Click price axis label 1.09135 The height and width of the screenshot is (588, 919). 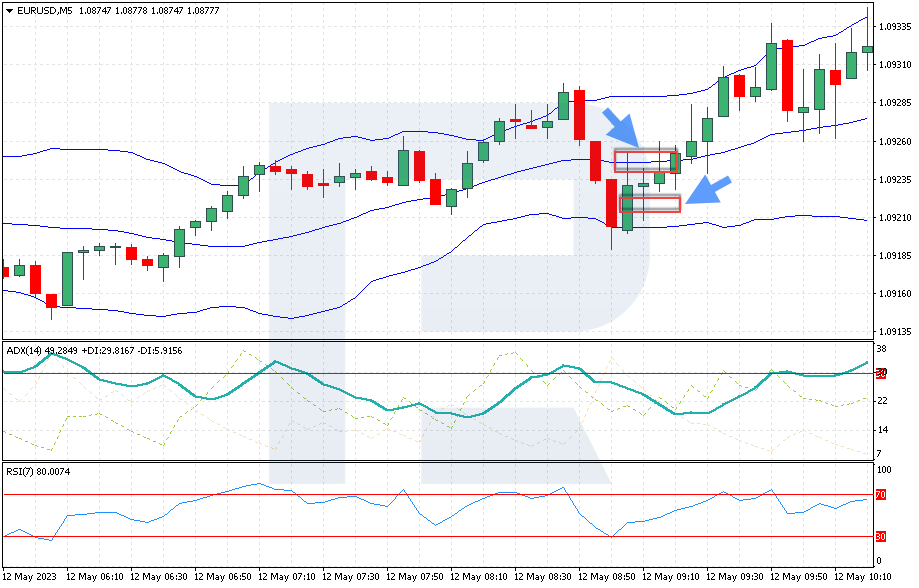click(x=894, y=332)
